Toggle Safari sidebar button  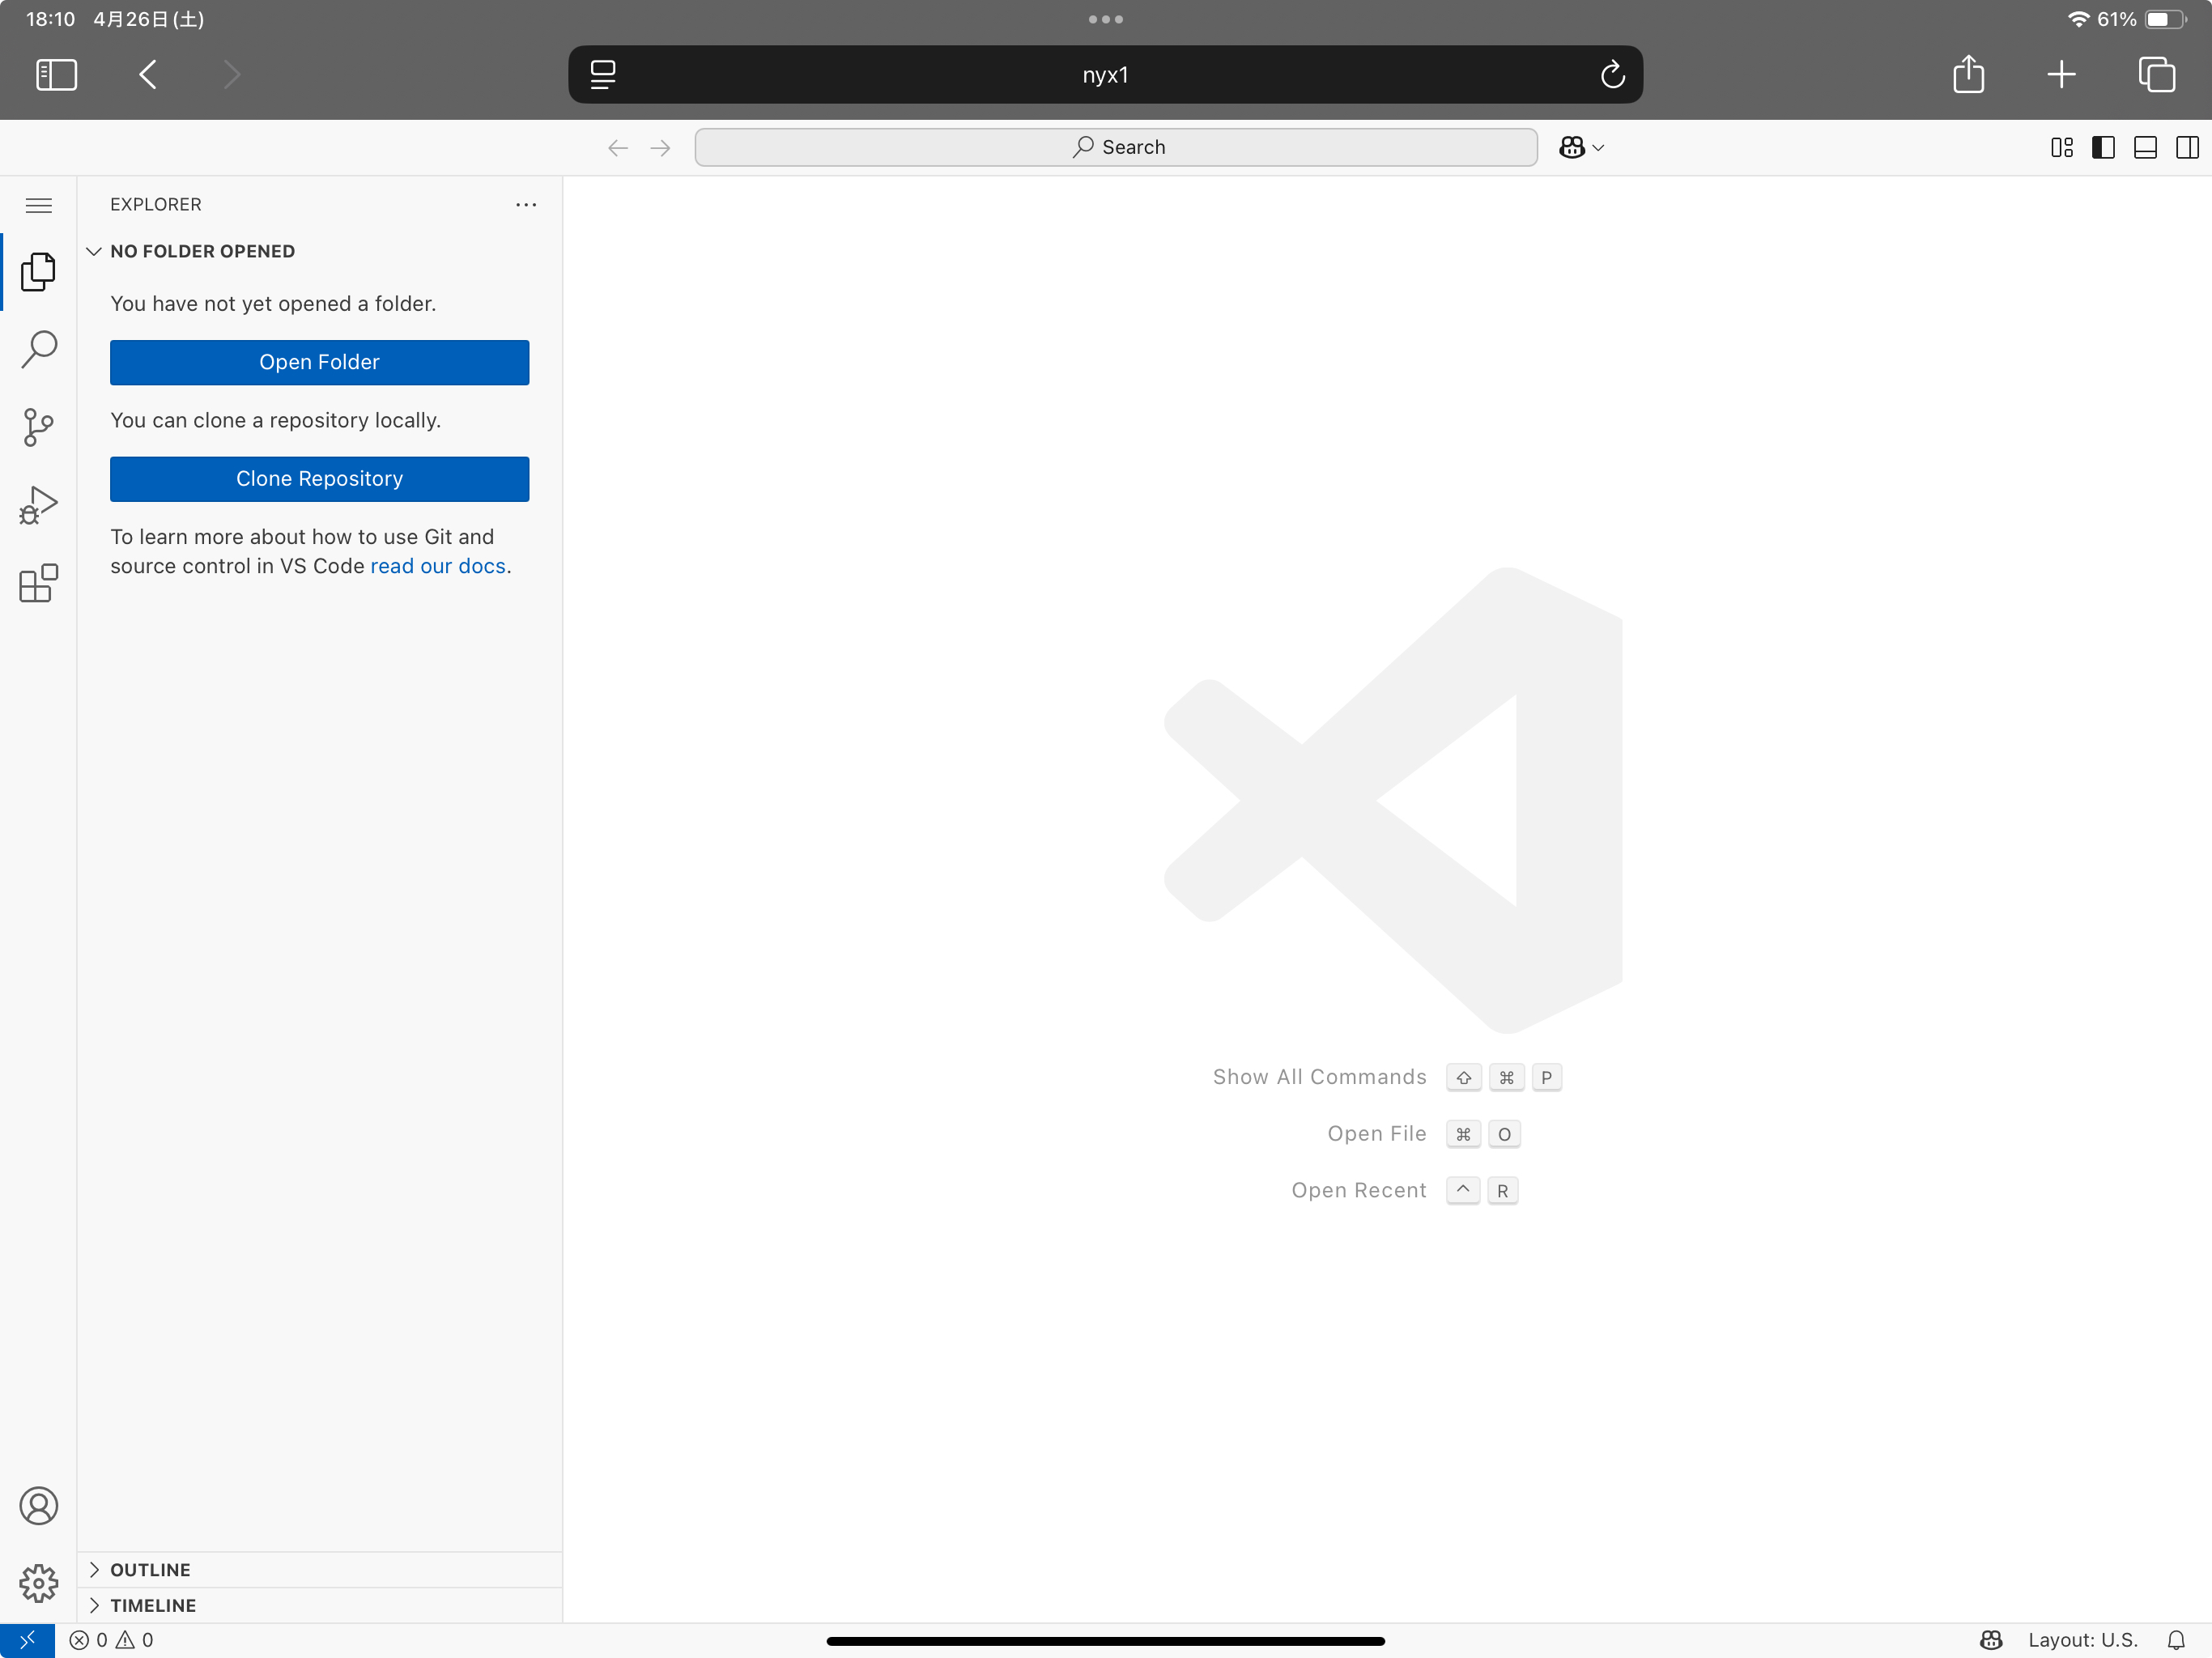coord(56,75)
